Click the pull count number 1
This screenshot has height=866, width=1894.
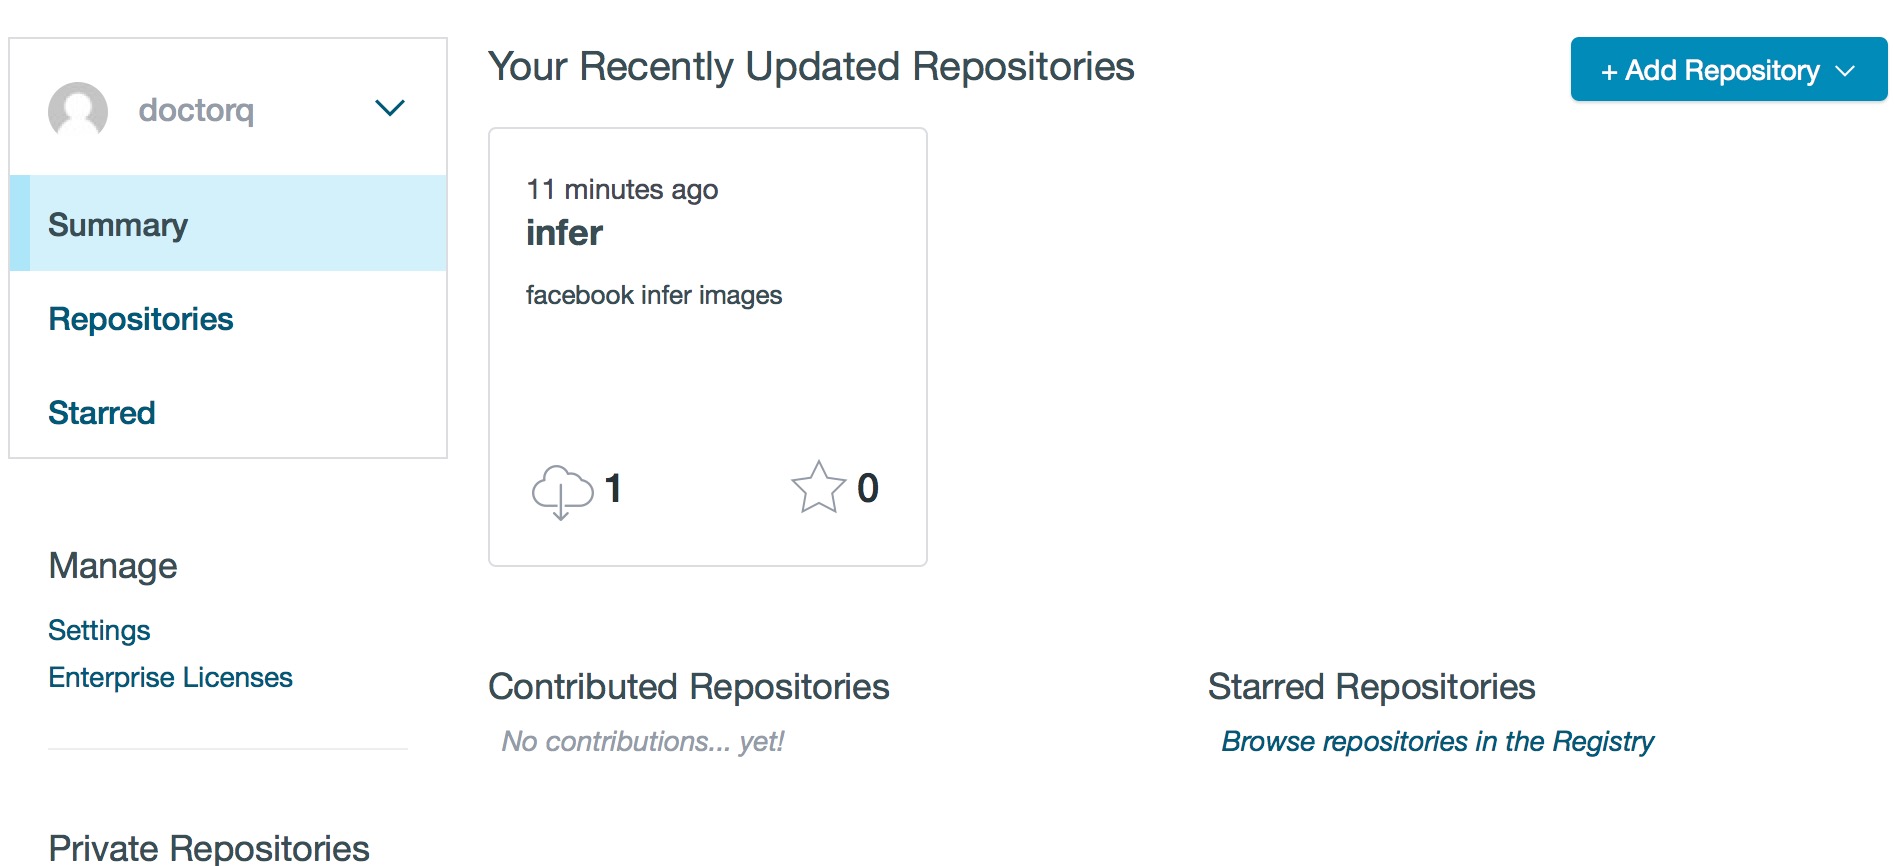(x=613, y=489)
